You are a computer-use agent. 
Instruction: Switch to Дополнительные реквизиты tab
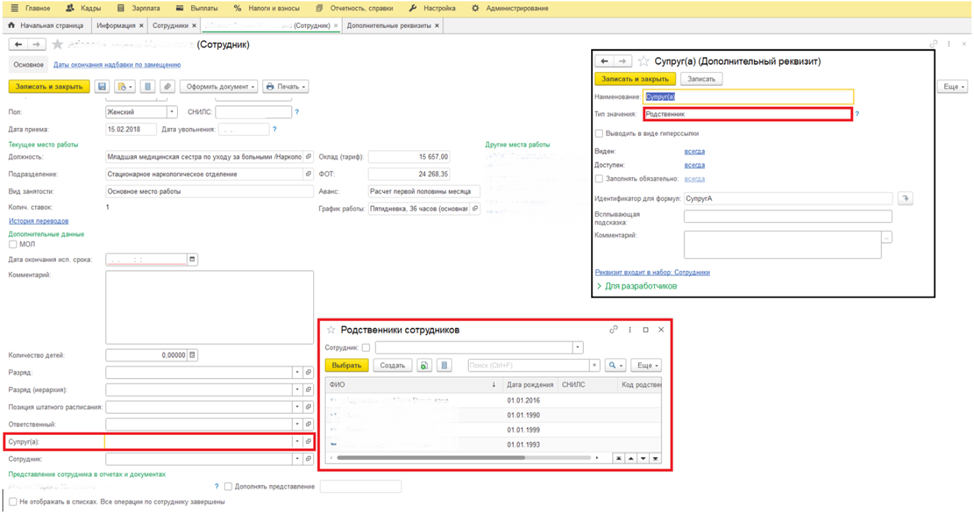coord(393,25)
